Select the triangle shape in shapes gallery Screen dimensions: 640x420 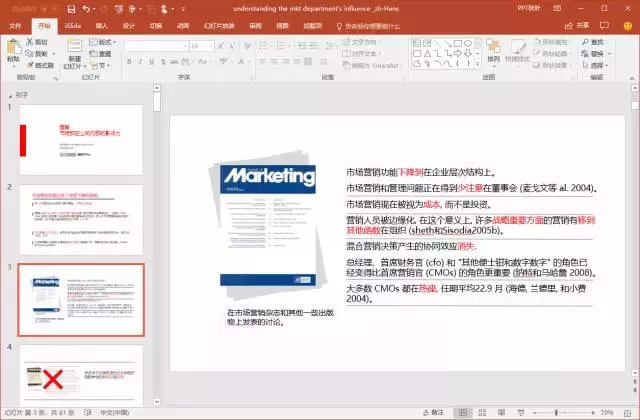pos(427,53)
